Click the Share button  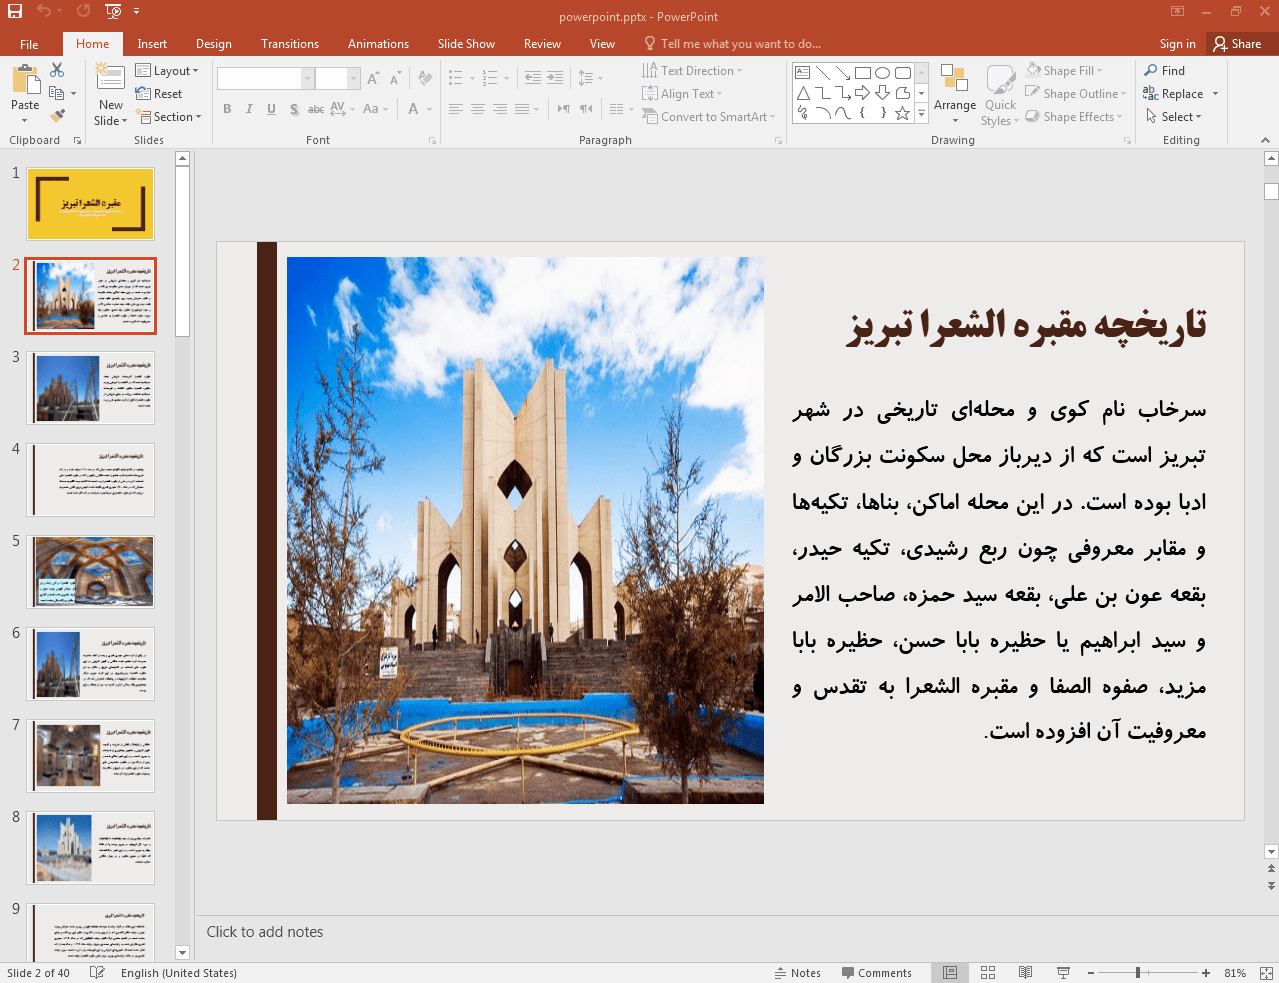1237,44
